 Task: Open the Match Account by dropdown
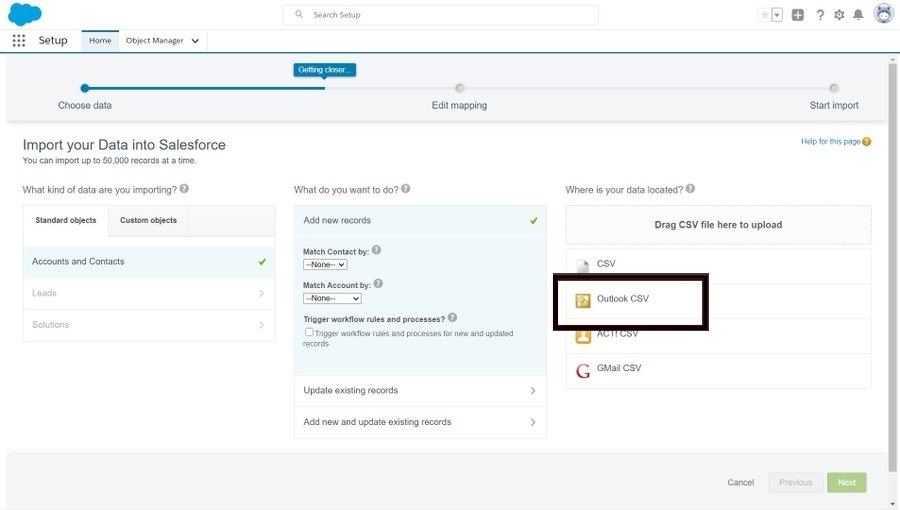(x=332, y=298)
